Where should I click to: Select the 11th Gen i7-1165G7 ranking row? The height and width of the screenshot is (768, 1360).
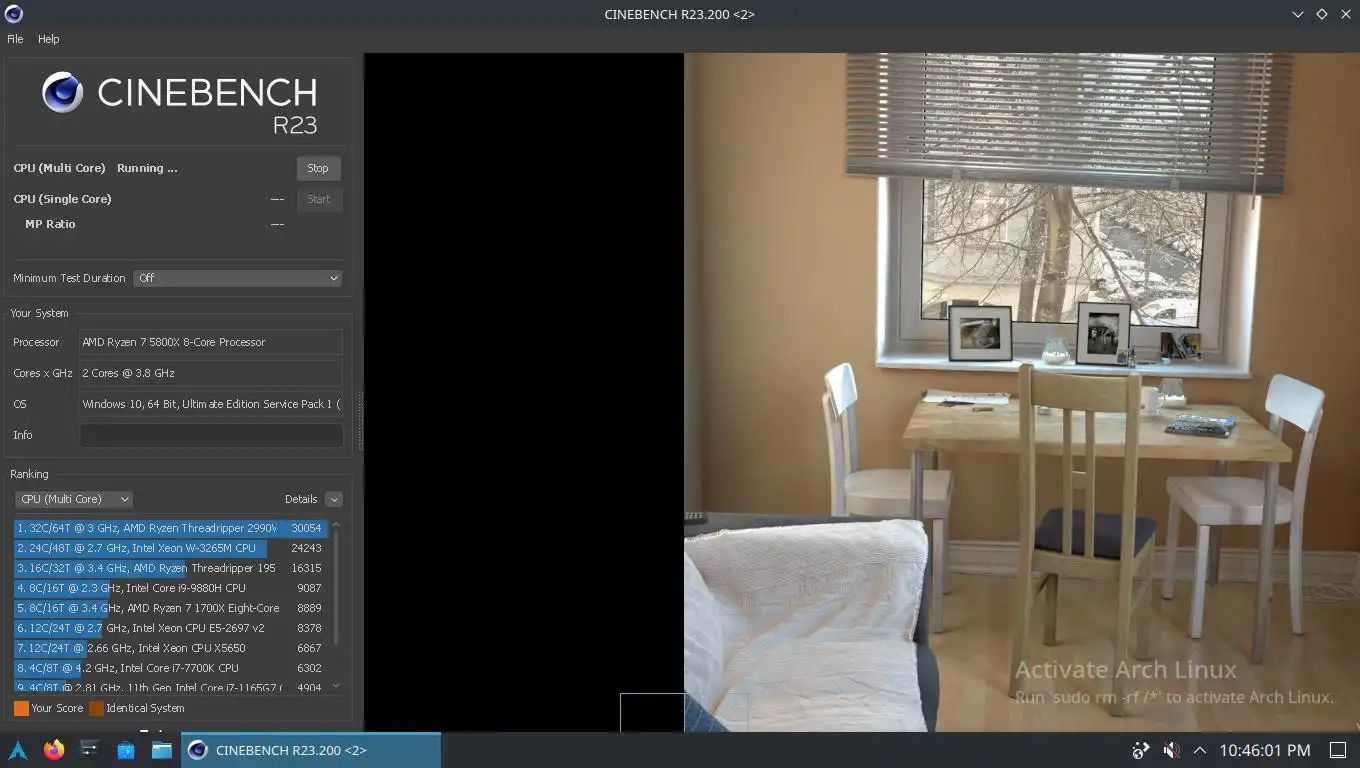pos(171,687)
